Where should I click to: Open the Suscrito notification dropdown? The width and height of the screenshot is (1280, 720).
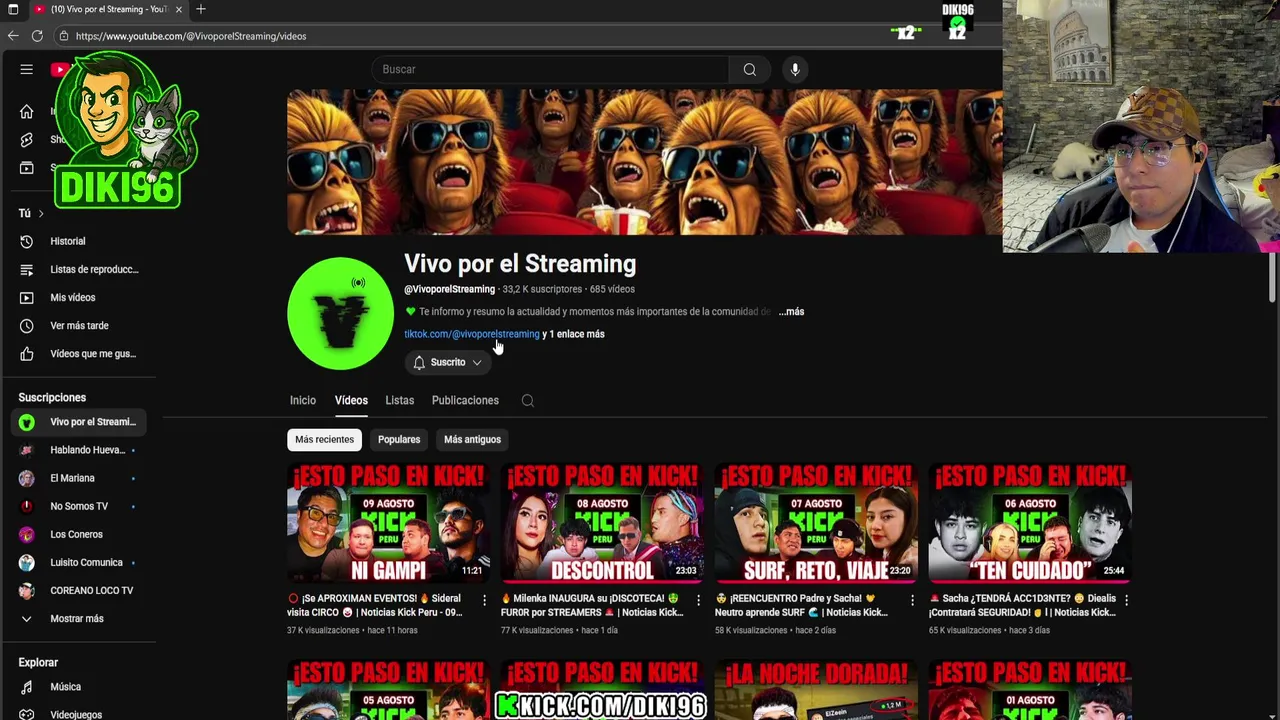coord(447,362)
